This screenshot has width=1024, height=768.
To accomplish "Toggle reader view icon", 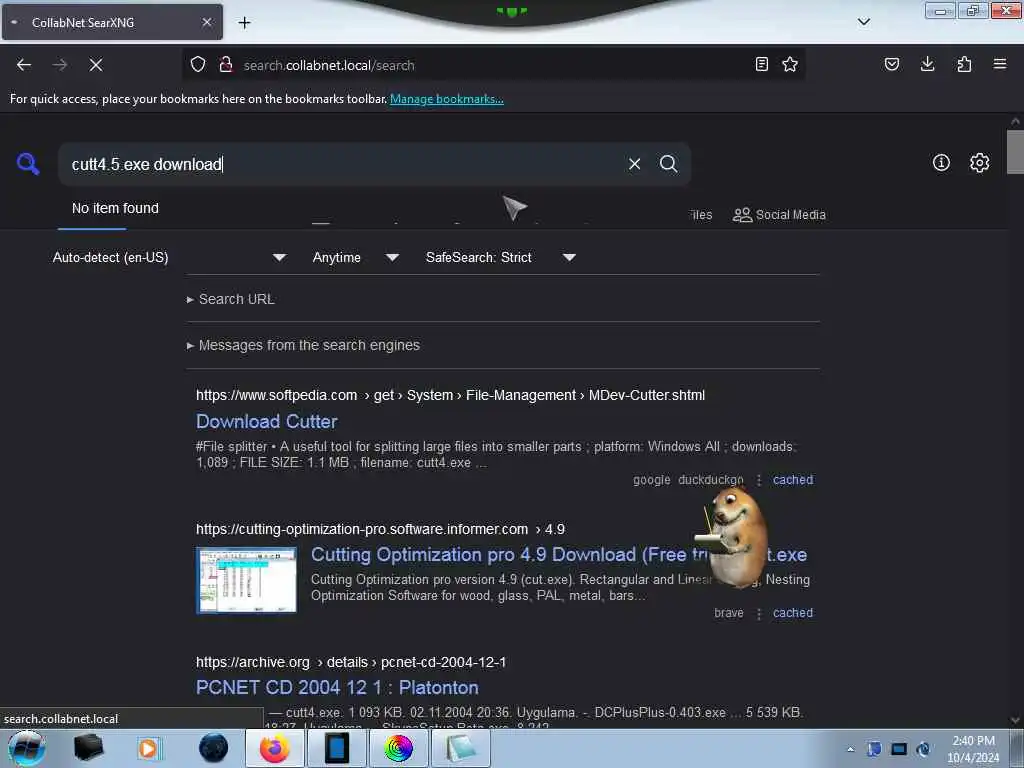I will click(x=761, y=64).
